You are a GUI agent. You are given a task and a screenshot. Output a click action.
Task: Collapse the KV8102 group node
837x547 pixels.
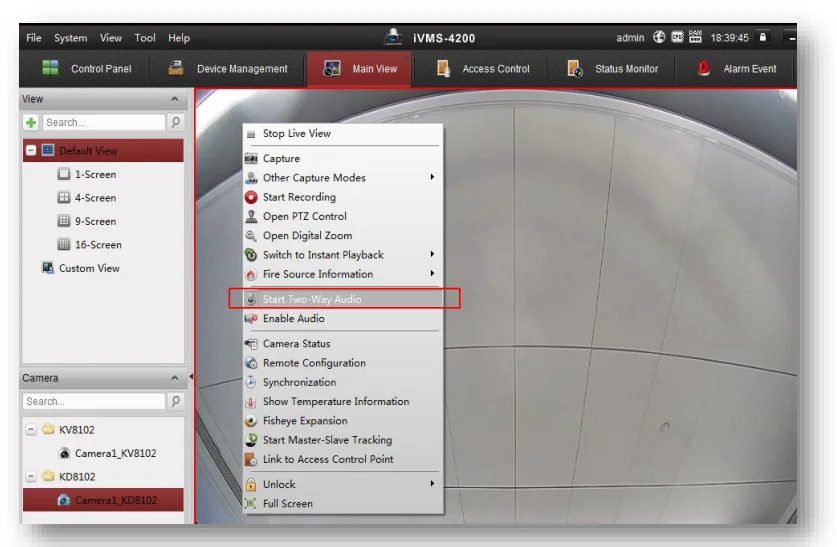click(x=31, y=430)
